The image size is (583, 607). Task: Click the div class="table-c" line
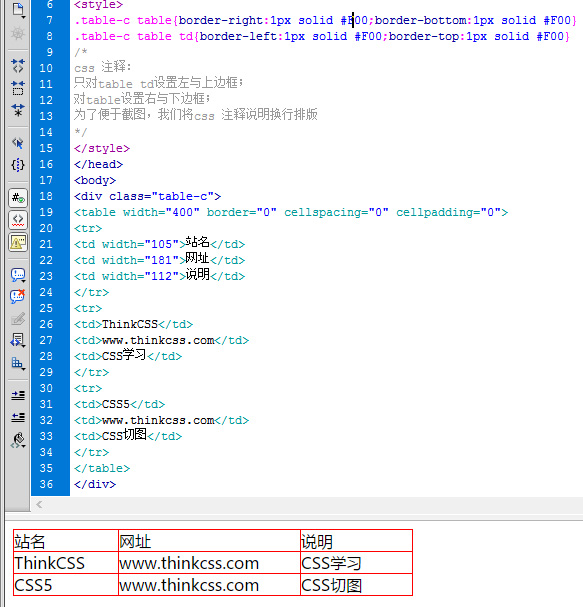(147, 196)
